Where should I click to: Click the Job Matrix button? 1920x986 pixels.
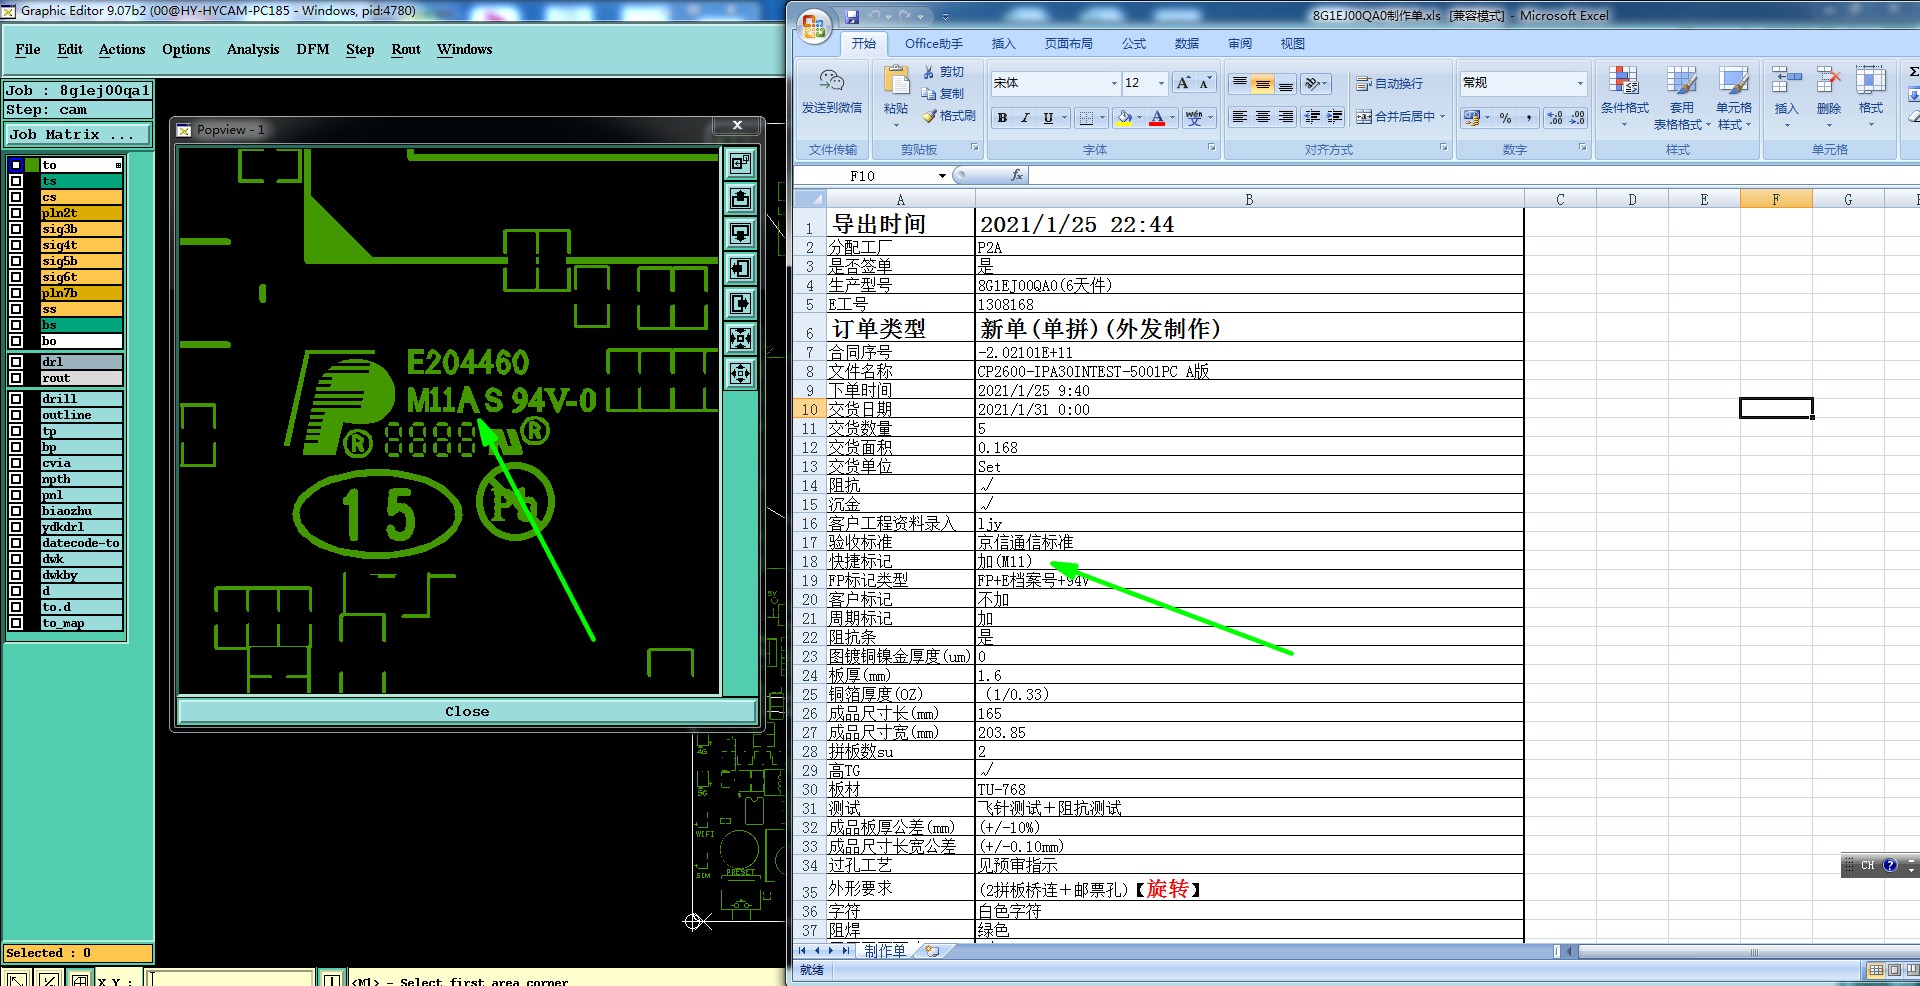pyautogui.click(x=78, y=134)
